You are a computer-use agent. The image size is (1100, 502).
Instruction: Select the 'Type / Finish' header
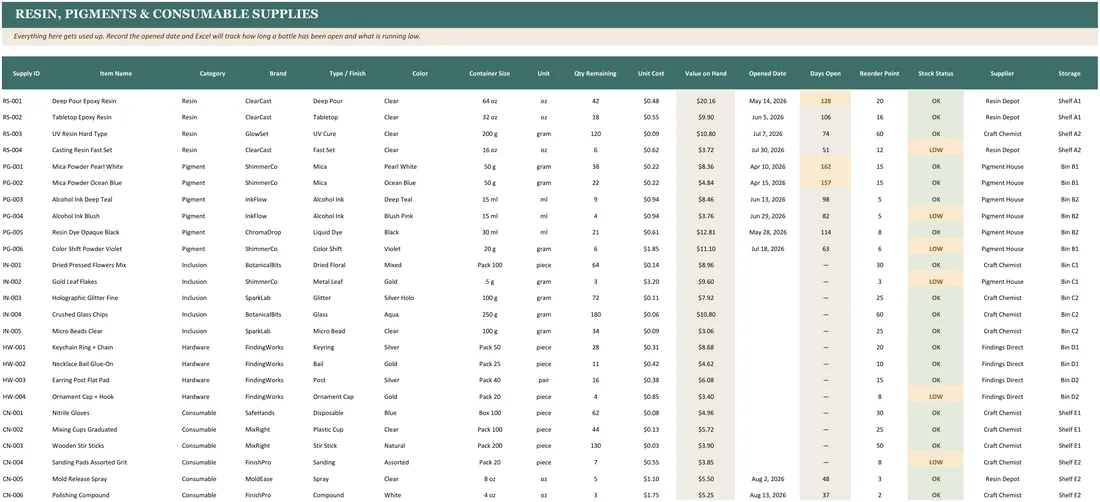[x=347, y=73]
